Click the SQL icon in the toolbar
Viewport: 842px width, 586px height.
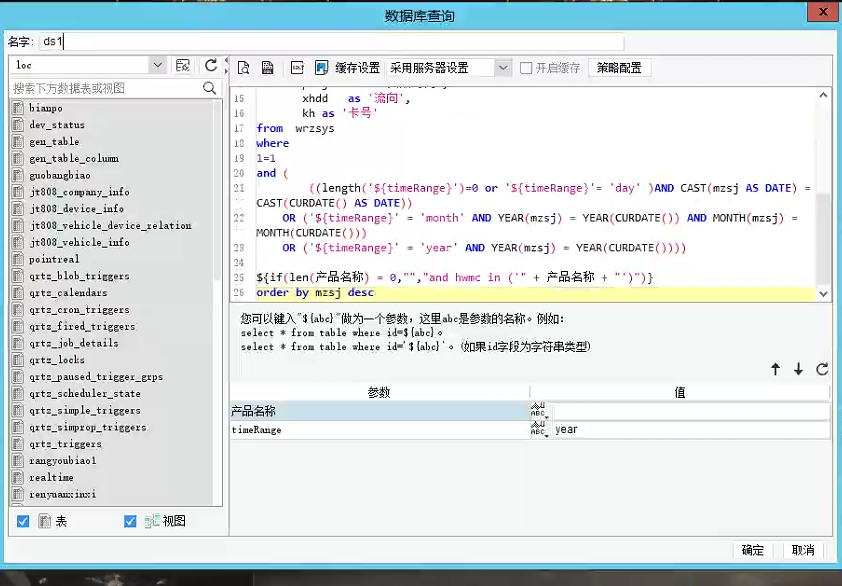pos(297,68)
